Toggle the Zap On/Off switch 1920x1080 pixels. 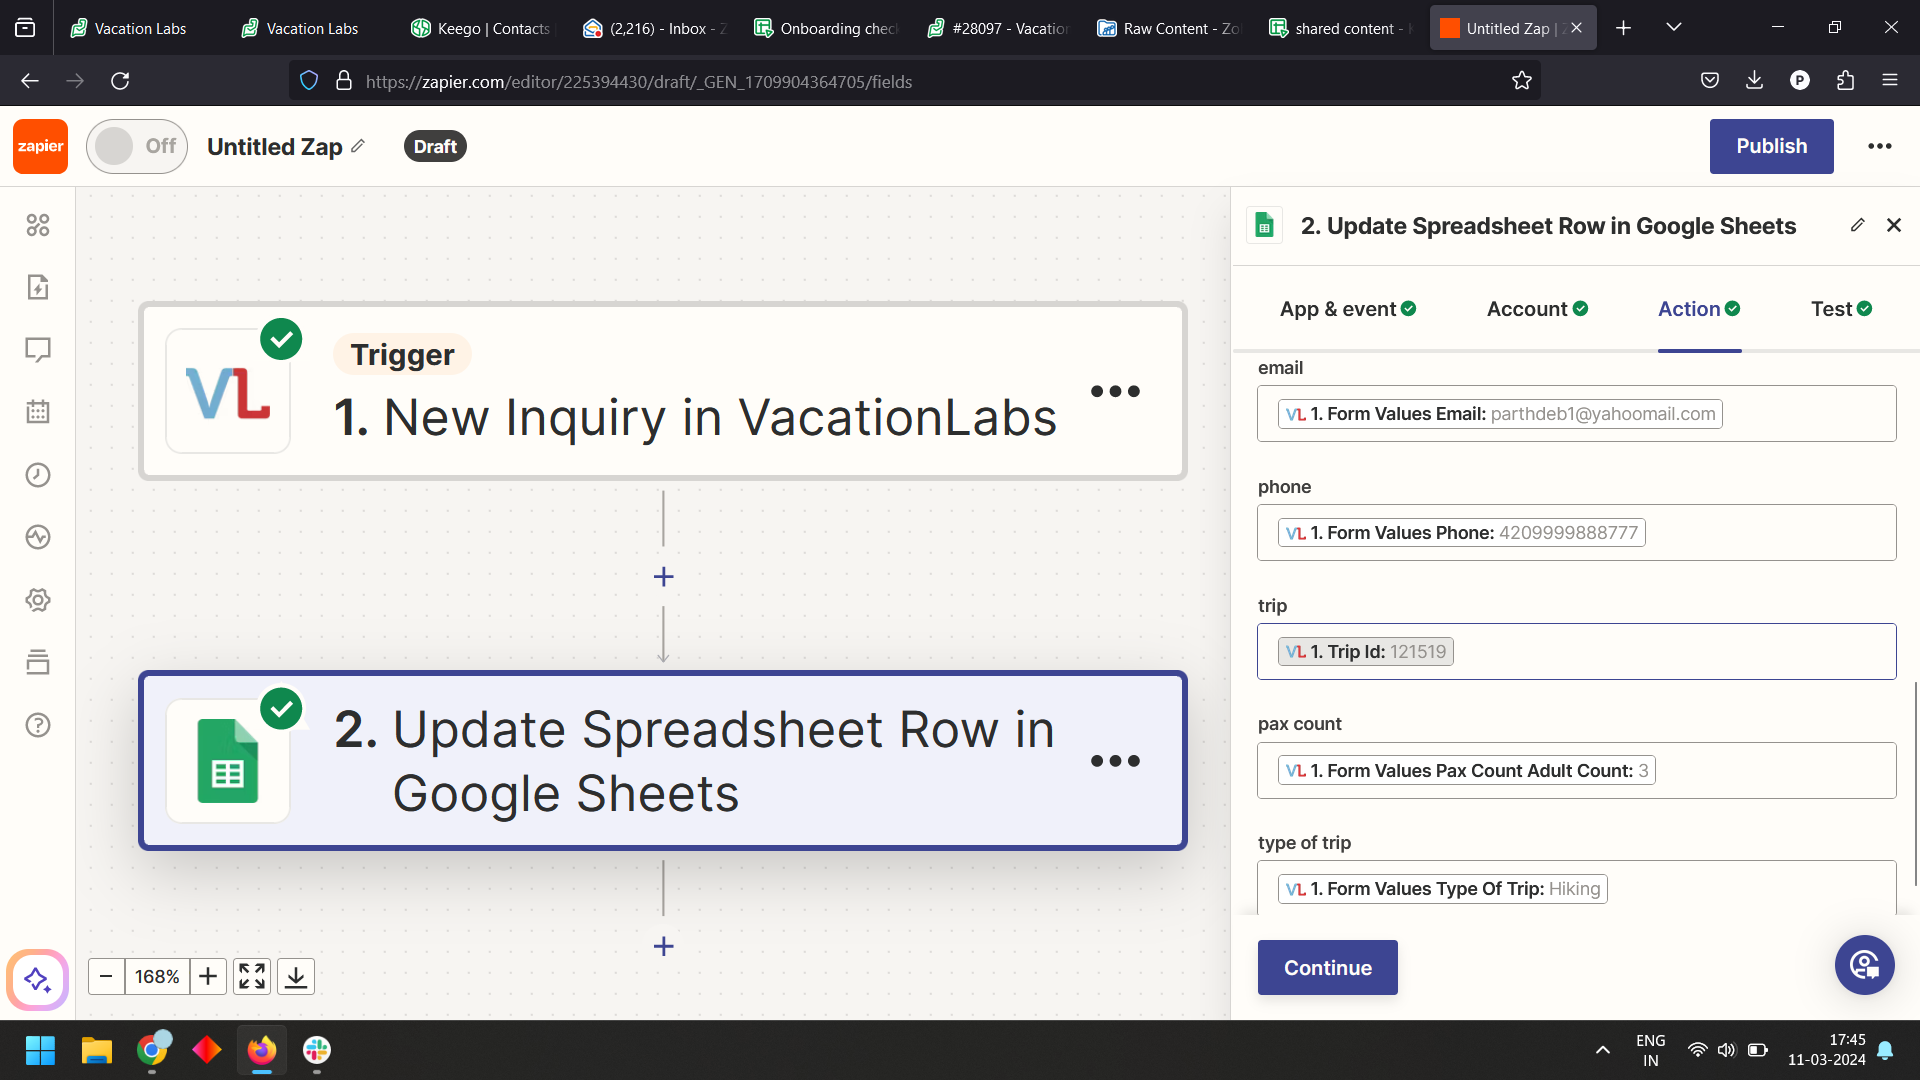[x=137, y=146]
